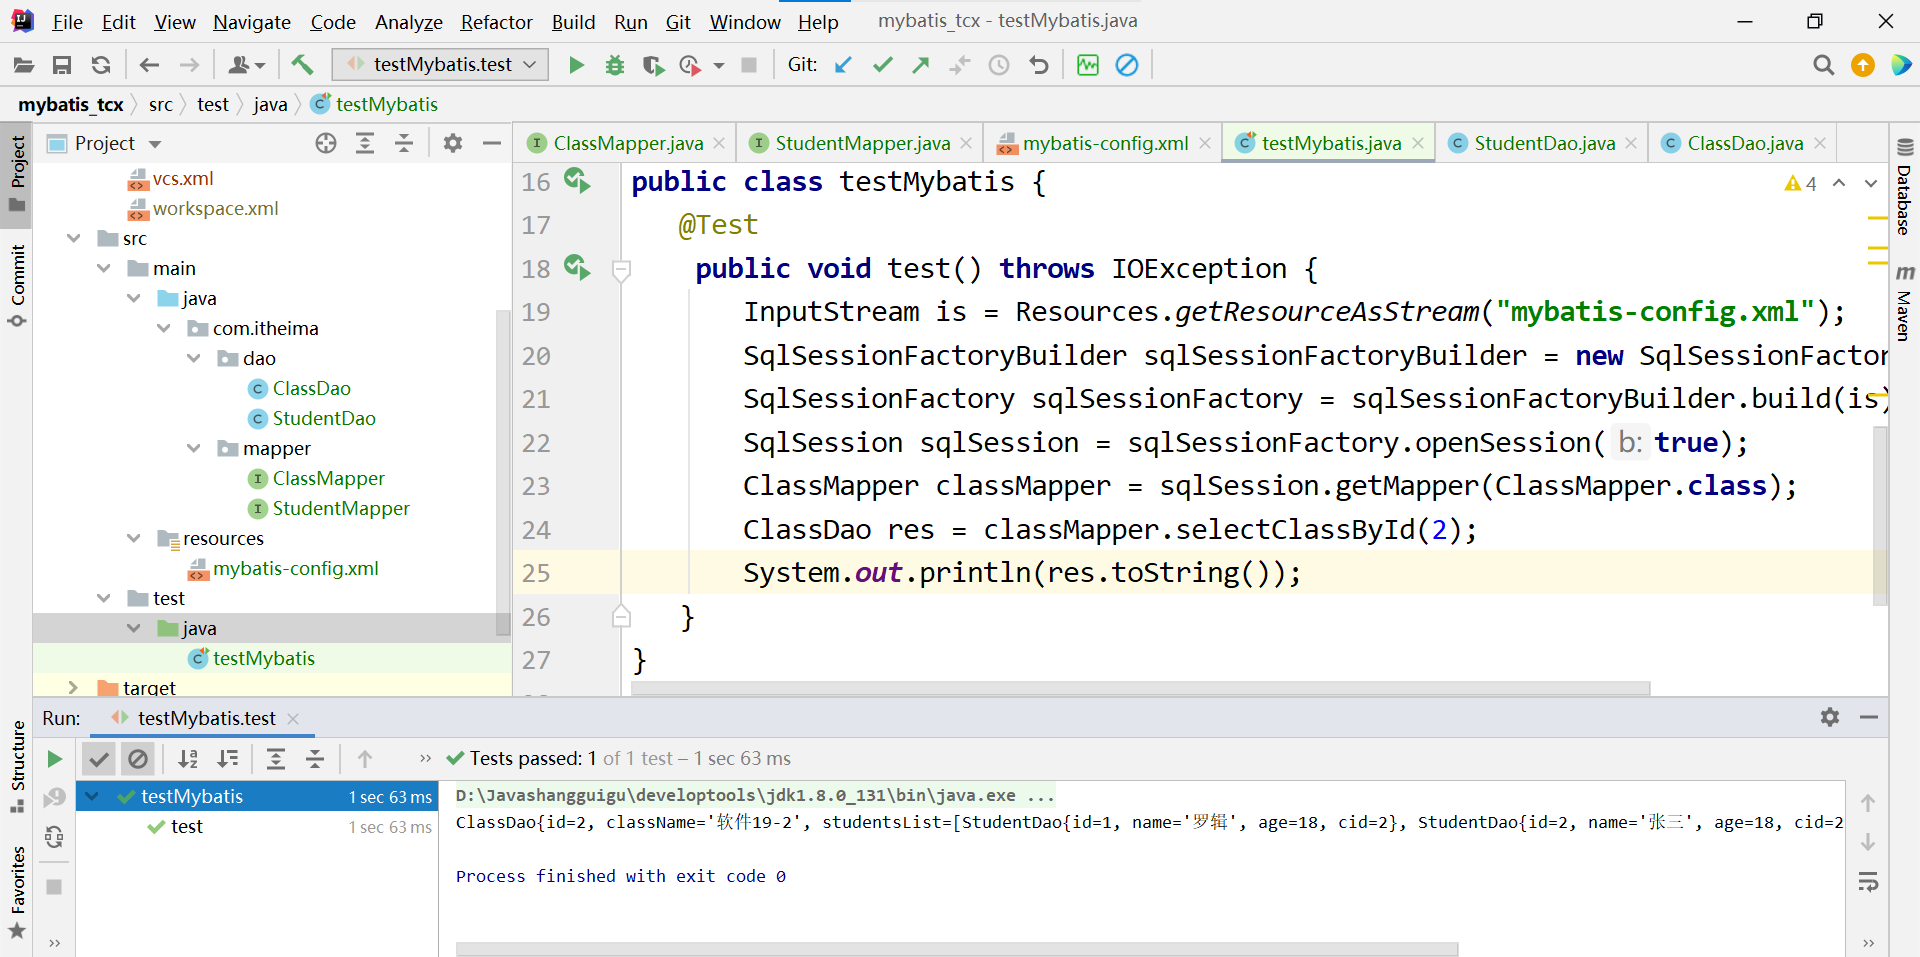Toggle sort by duration in test results
The width and height of the screenshot is (1920, 957).
point(228,759)
